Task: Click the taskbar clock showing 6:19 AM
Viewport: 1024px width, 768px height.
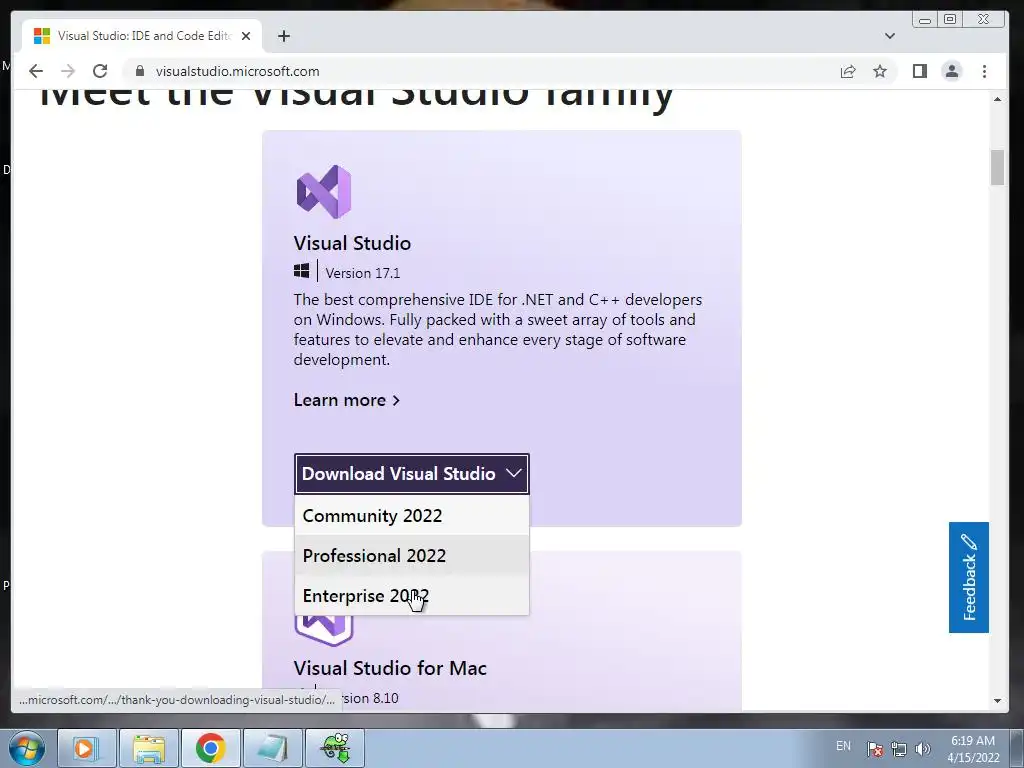Action: [973, 749]
